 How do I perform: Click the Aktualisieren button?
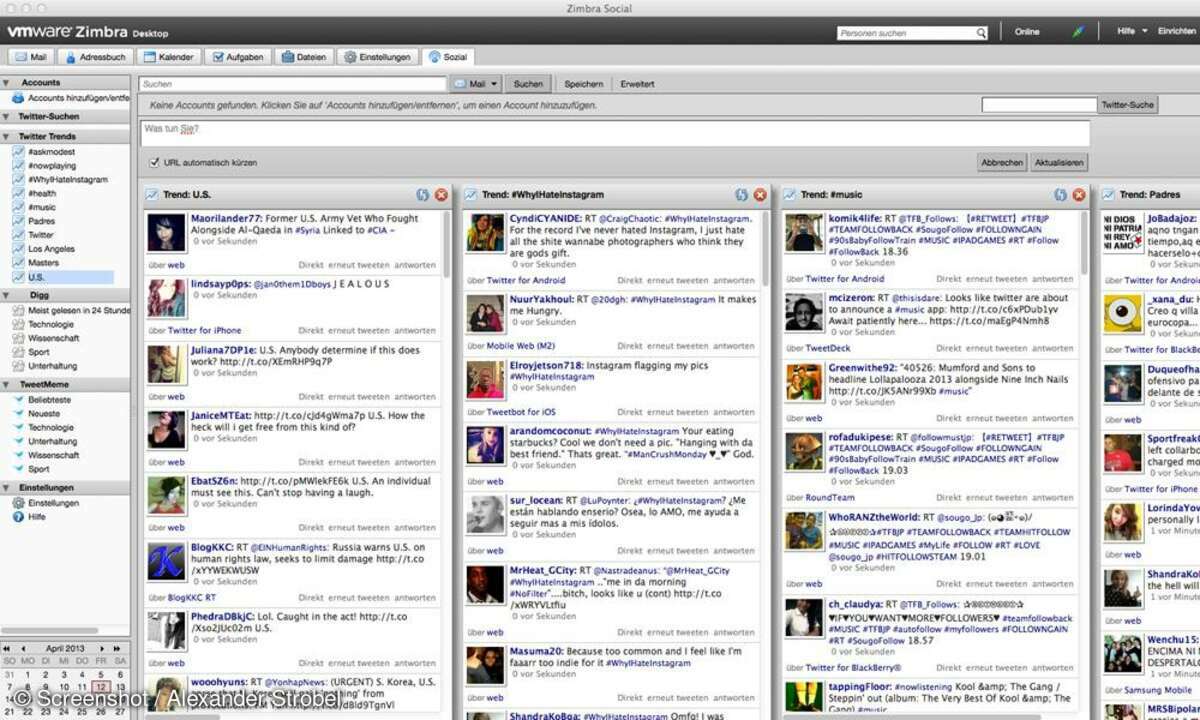1059,162
